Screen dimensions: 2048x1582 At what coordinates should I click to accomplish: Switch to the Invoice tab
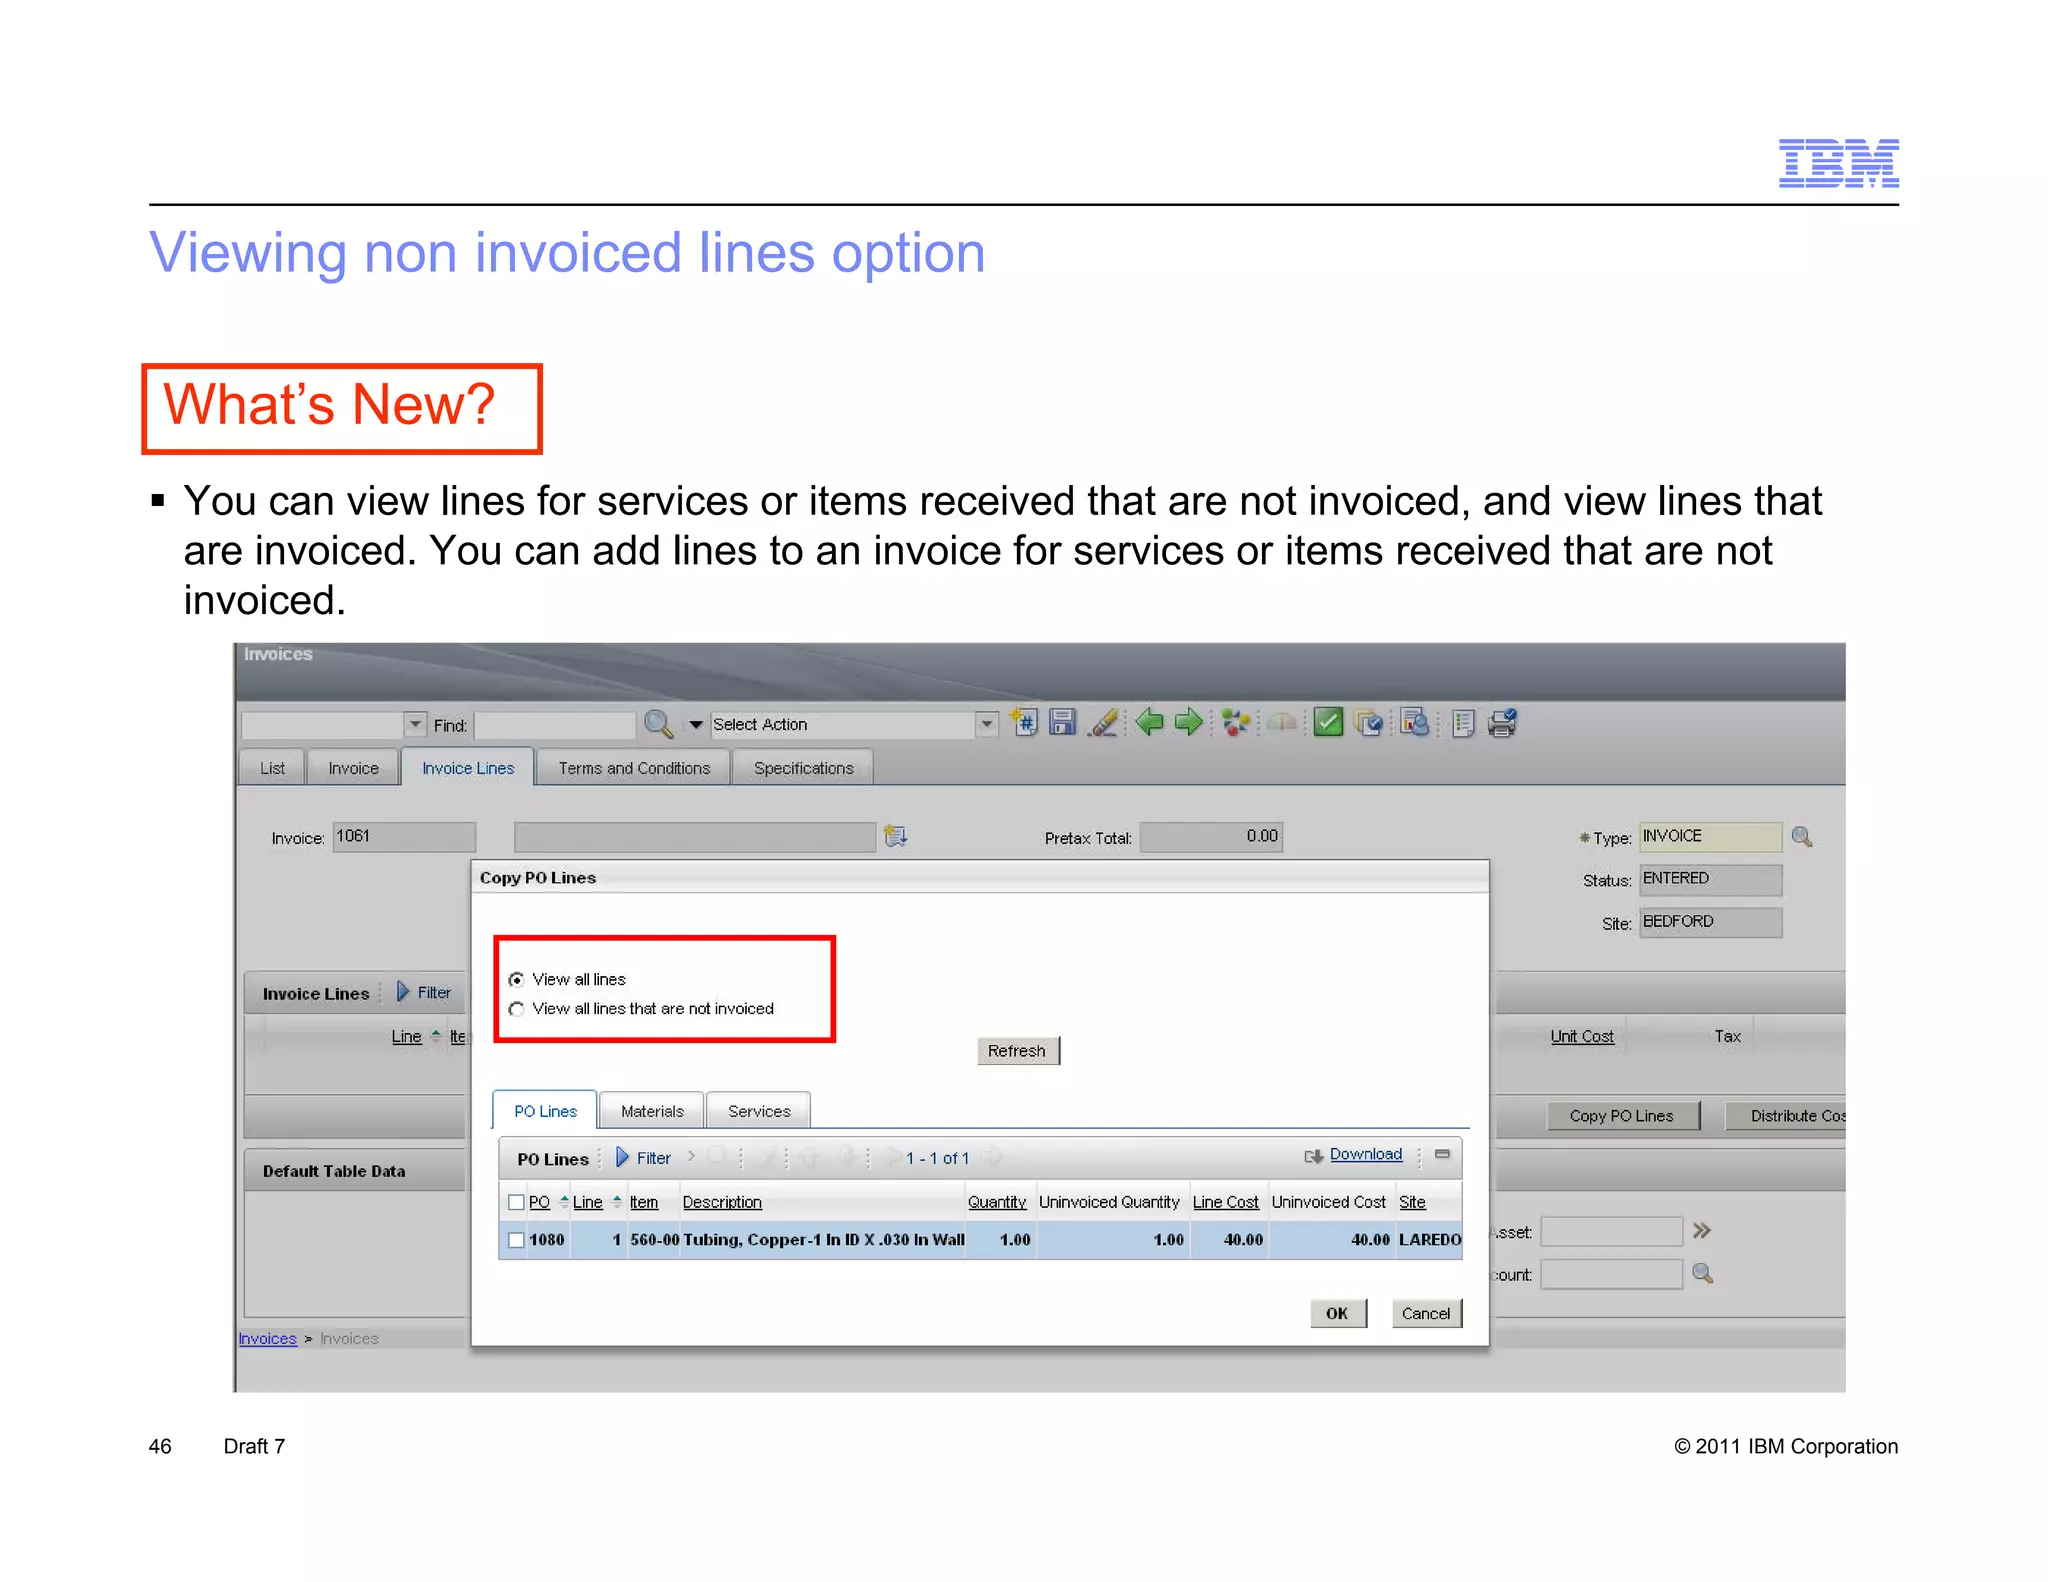[353, 768]
